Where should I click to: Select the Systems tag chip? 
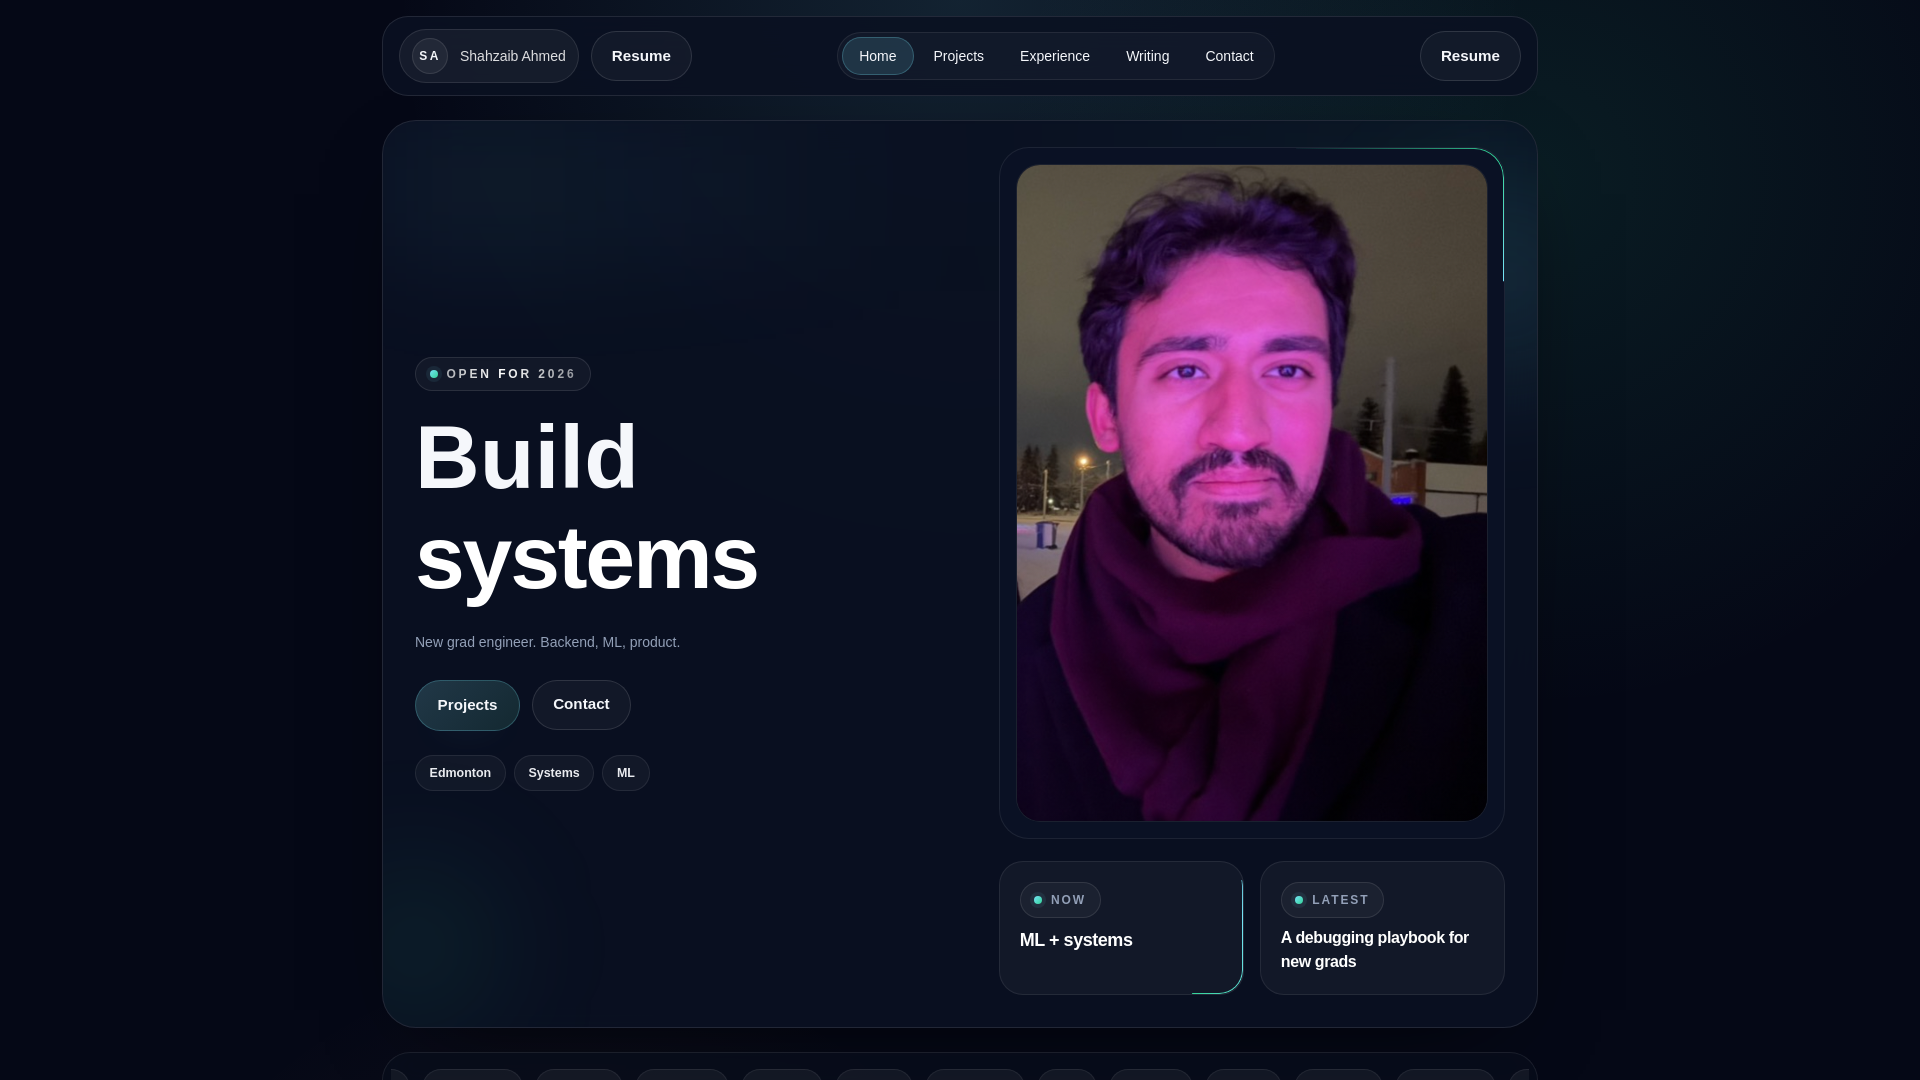(x=554, y=773)
